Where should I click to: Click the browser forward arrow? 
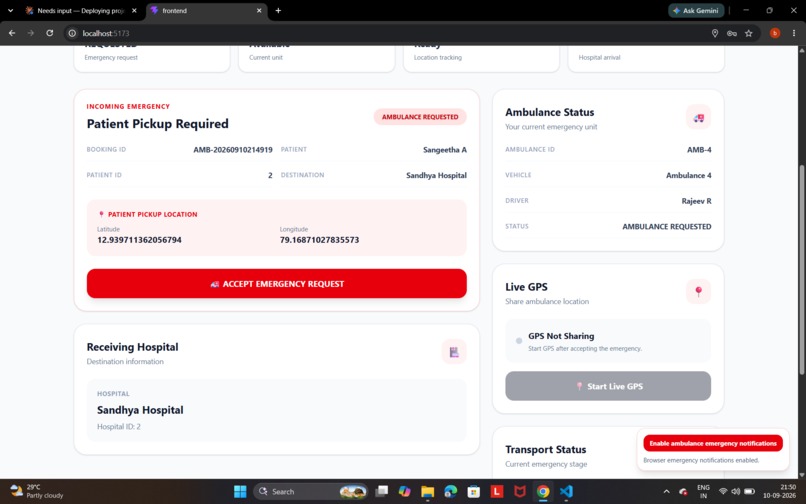click(x=31, y=33)
